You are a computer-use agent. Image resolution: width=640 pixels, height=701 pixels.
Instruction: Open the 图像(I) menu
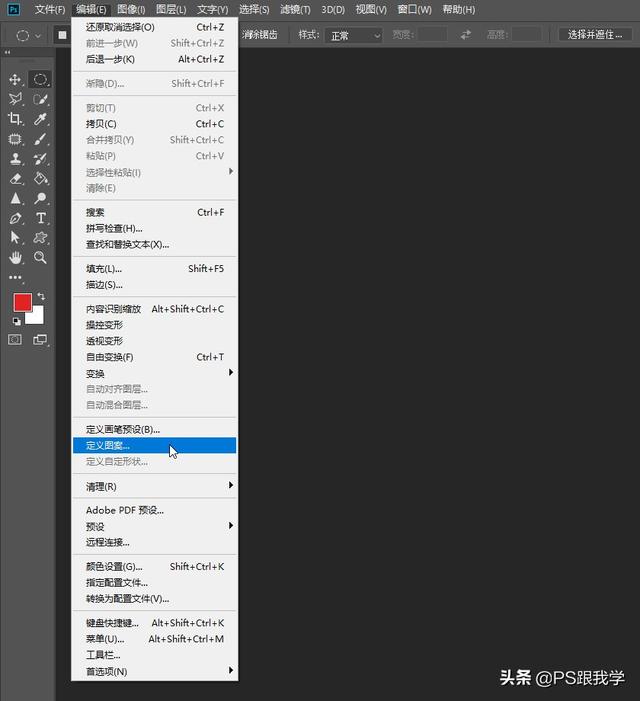131,9
